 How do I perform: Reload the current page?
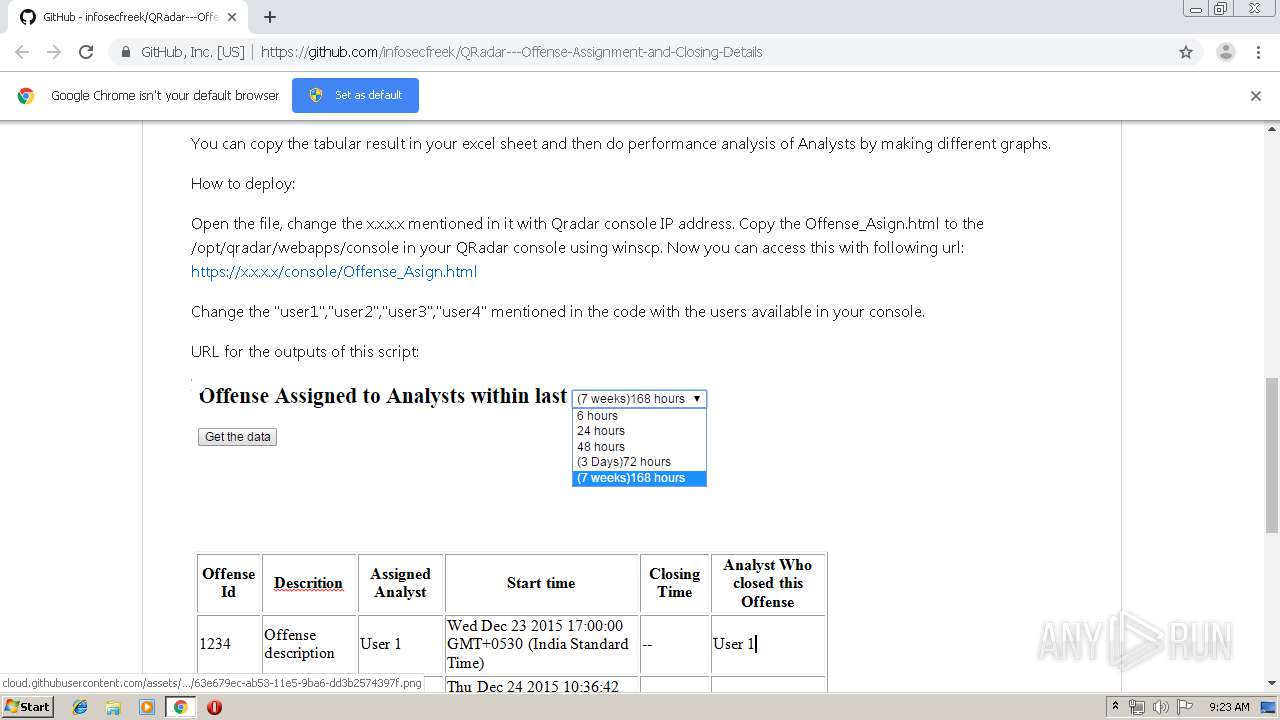click(86, 52)
